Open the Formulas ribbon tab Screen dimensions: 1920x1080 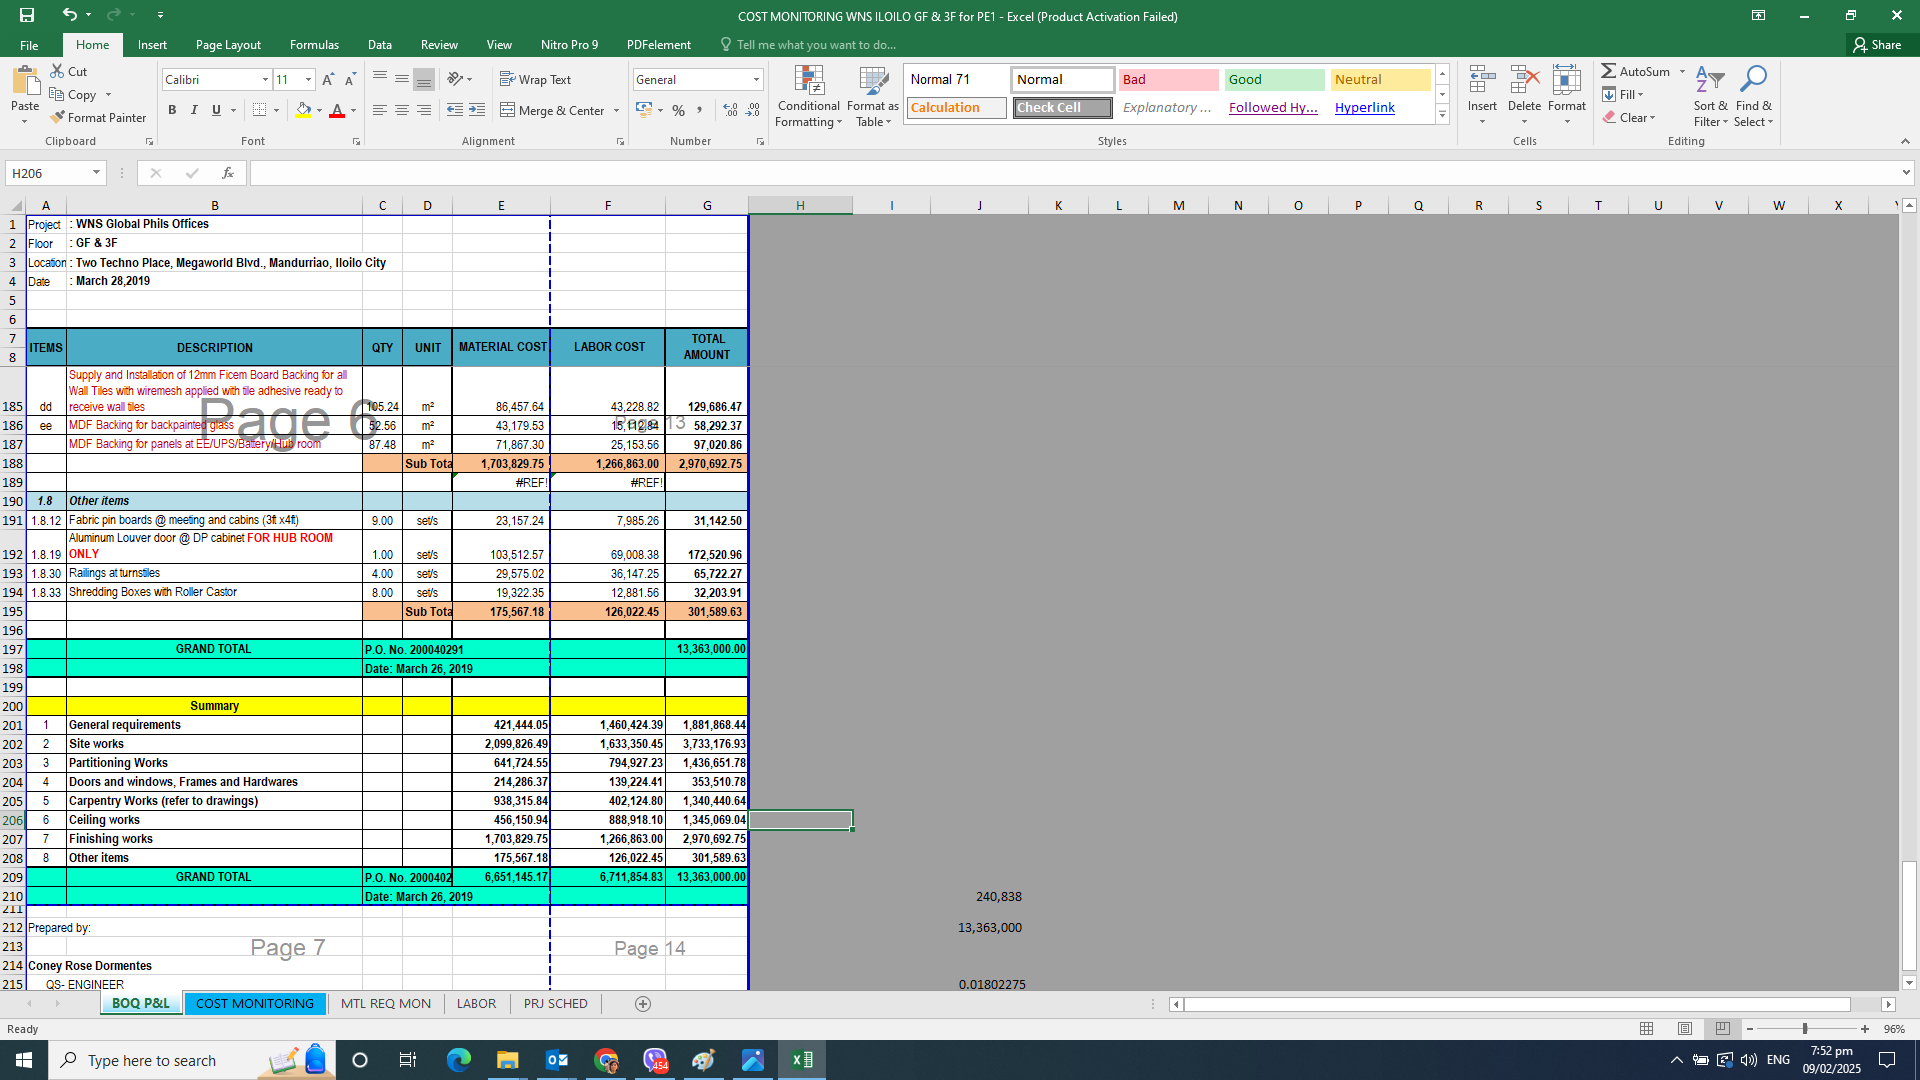314,44
